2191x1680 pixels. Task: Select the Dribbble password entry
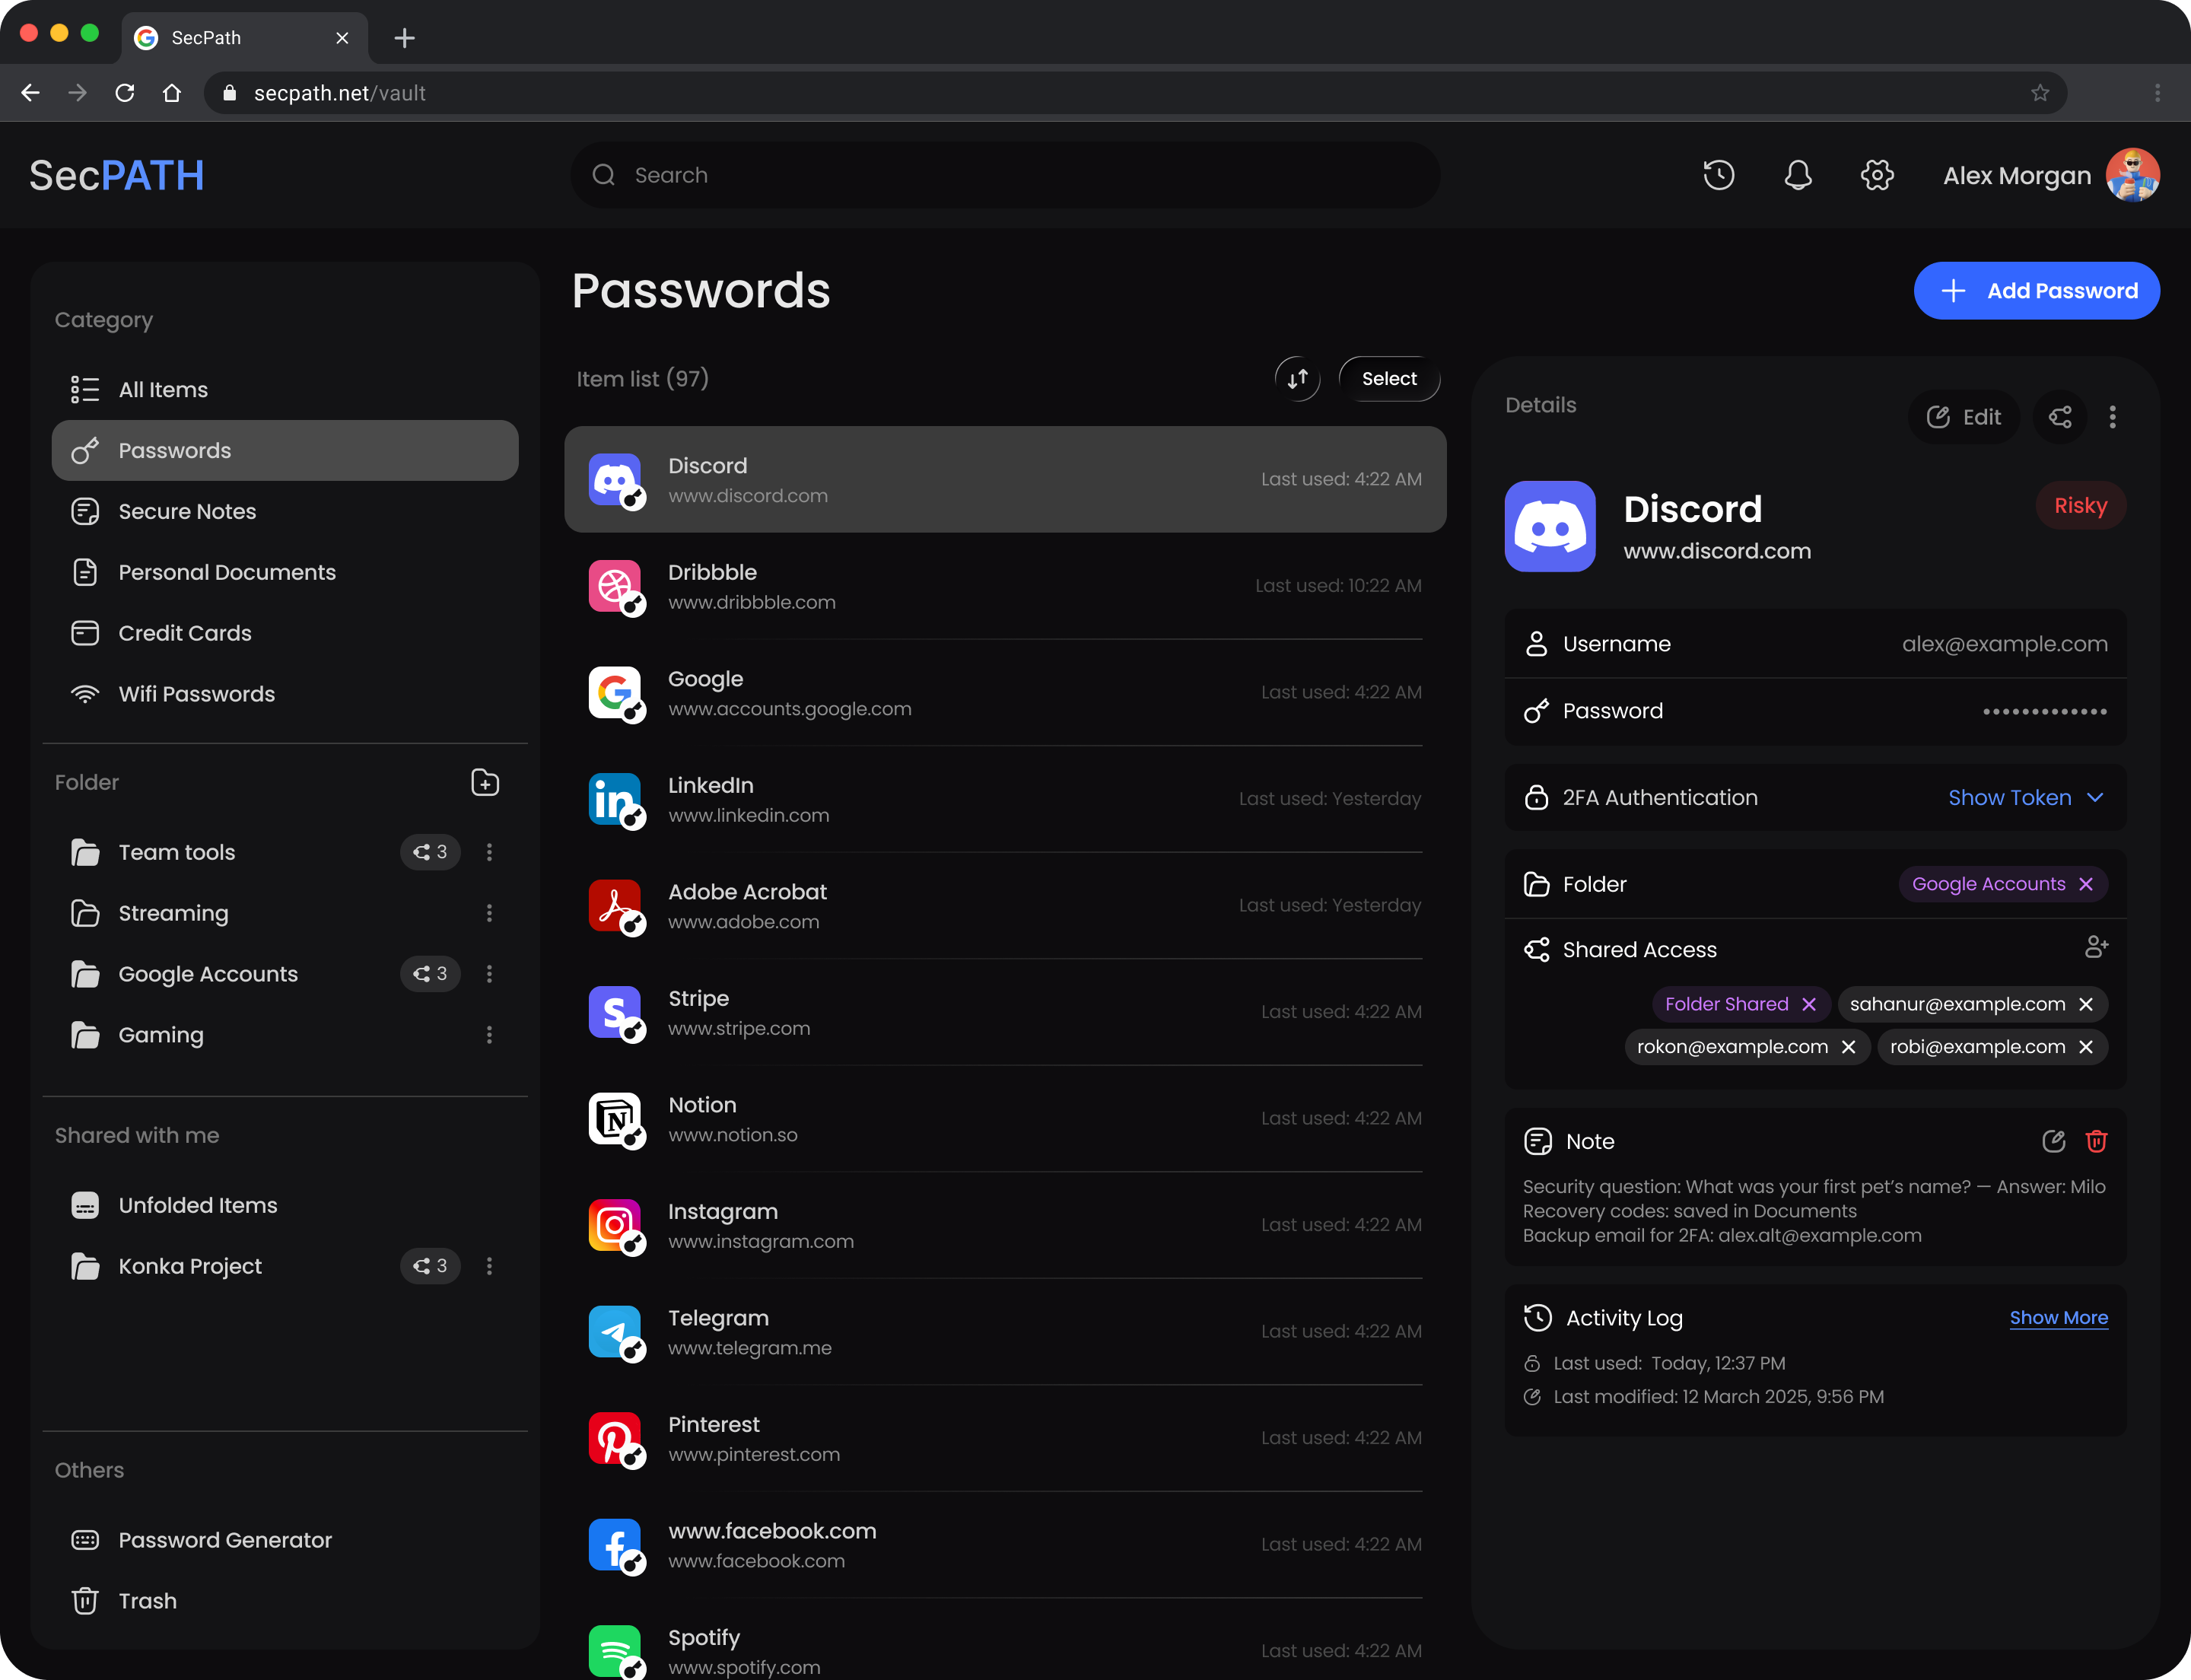(x=1005, y=587)
